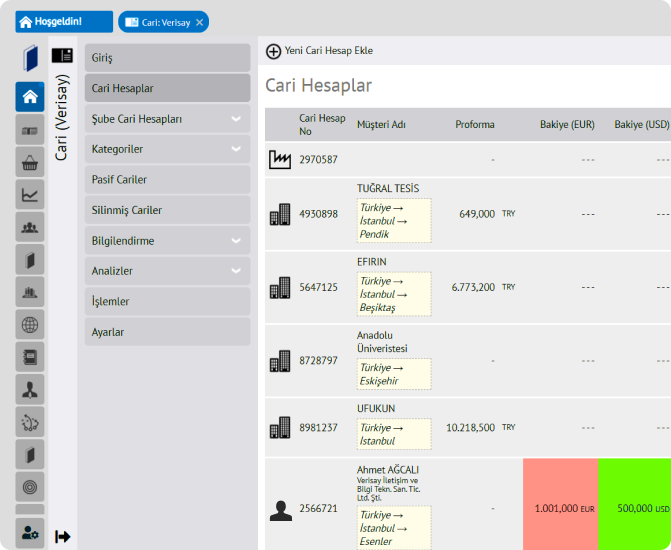Screen dimensions: 671x550
Task: Click customer name Anadolu Üniversitesi
Action: 382,342
